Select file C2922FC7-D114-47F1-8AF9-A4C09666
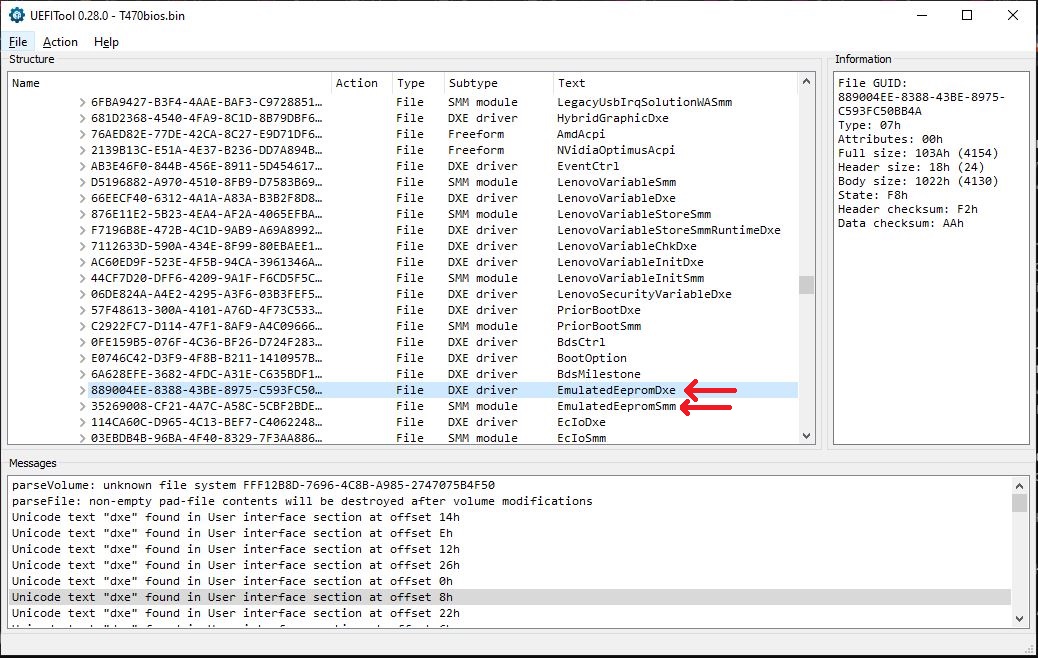Image resolution: width=1038 pixels, height=658 pixels. pyautogui.click(x=207, y=326)
